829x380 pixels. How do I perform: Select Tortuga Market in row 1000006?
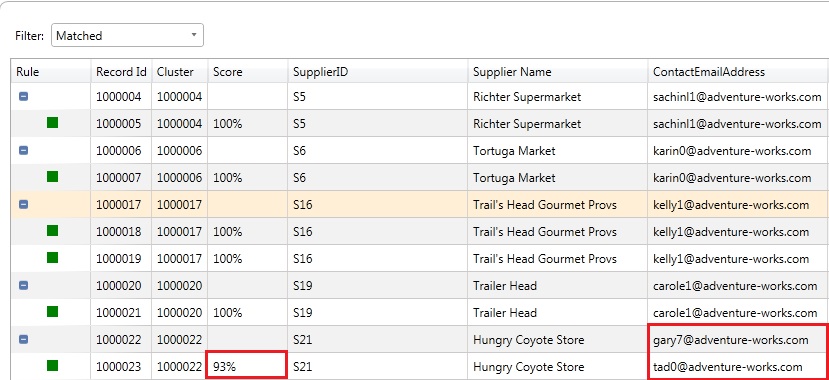click(x=558, y=151)
